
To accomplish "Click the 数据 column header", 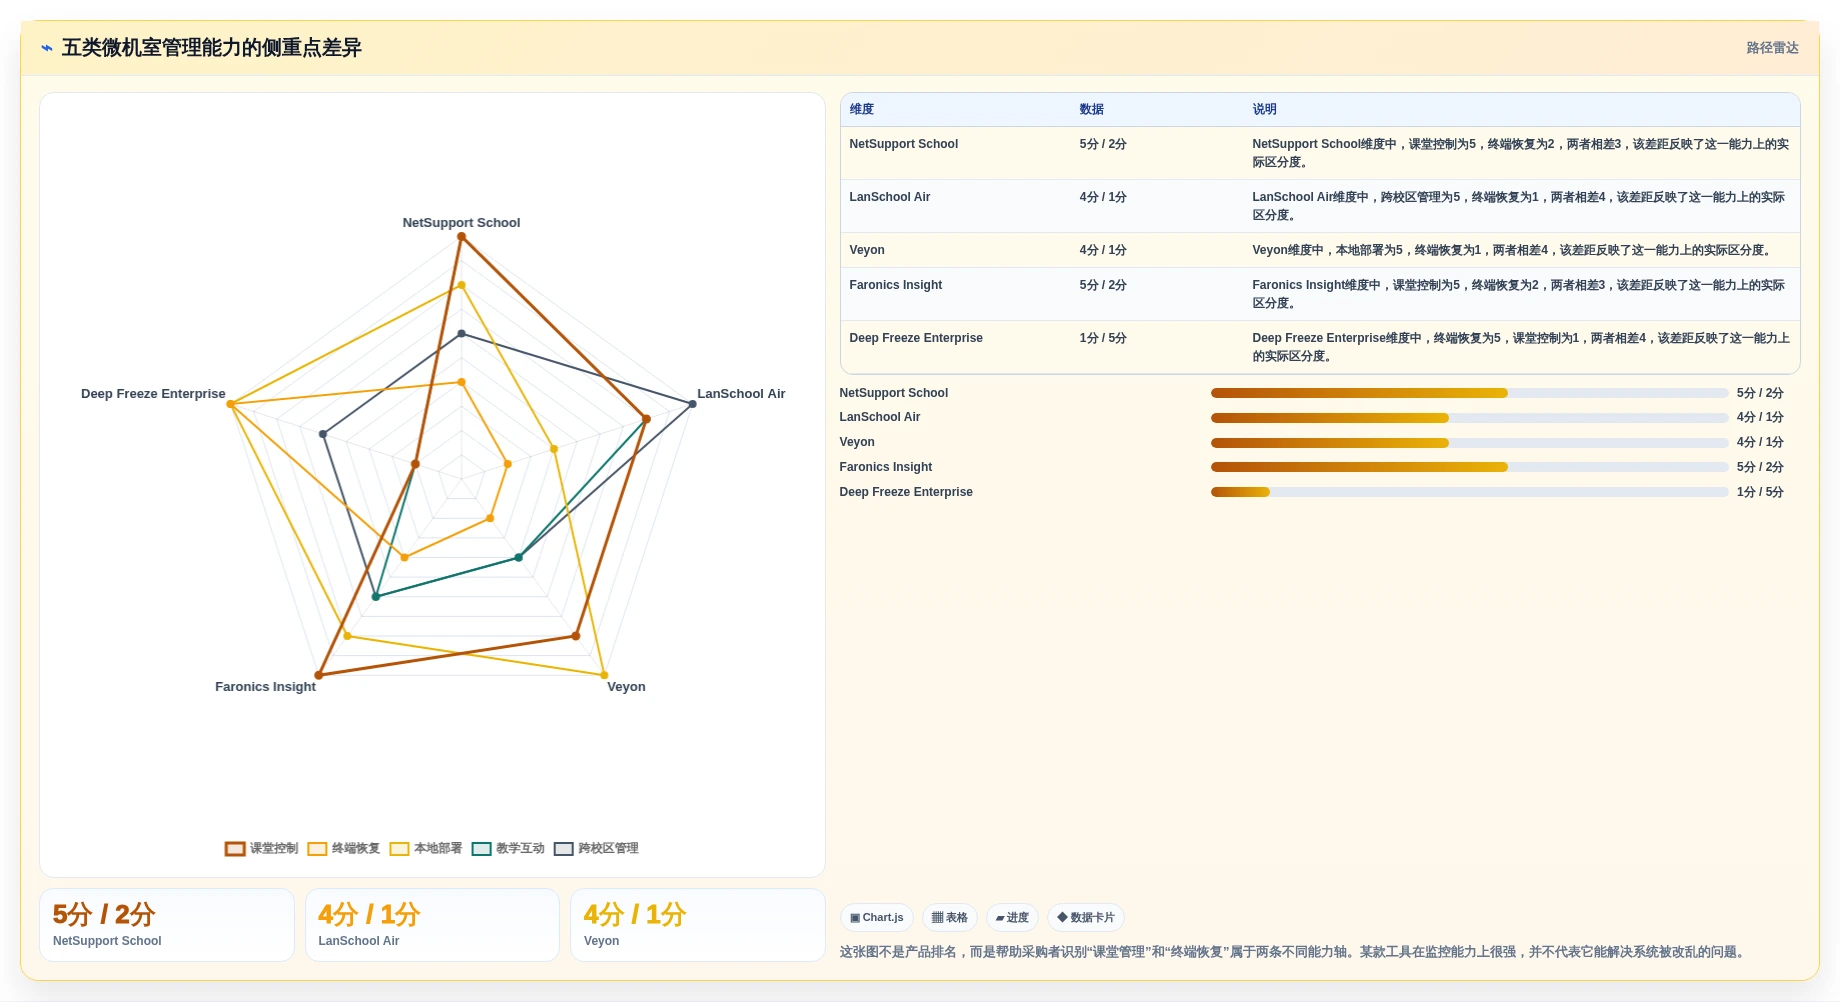I will click(x=1091, y=109).
